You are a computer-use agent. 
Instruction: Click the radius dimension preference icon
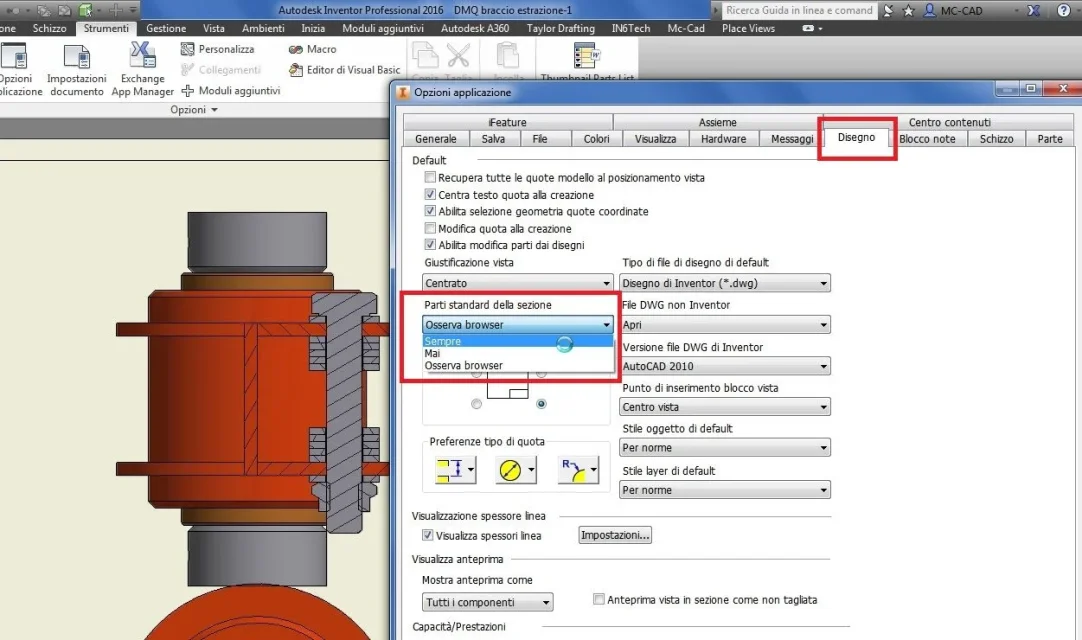tap(578, 469)
